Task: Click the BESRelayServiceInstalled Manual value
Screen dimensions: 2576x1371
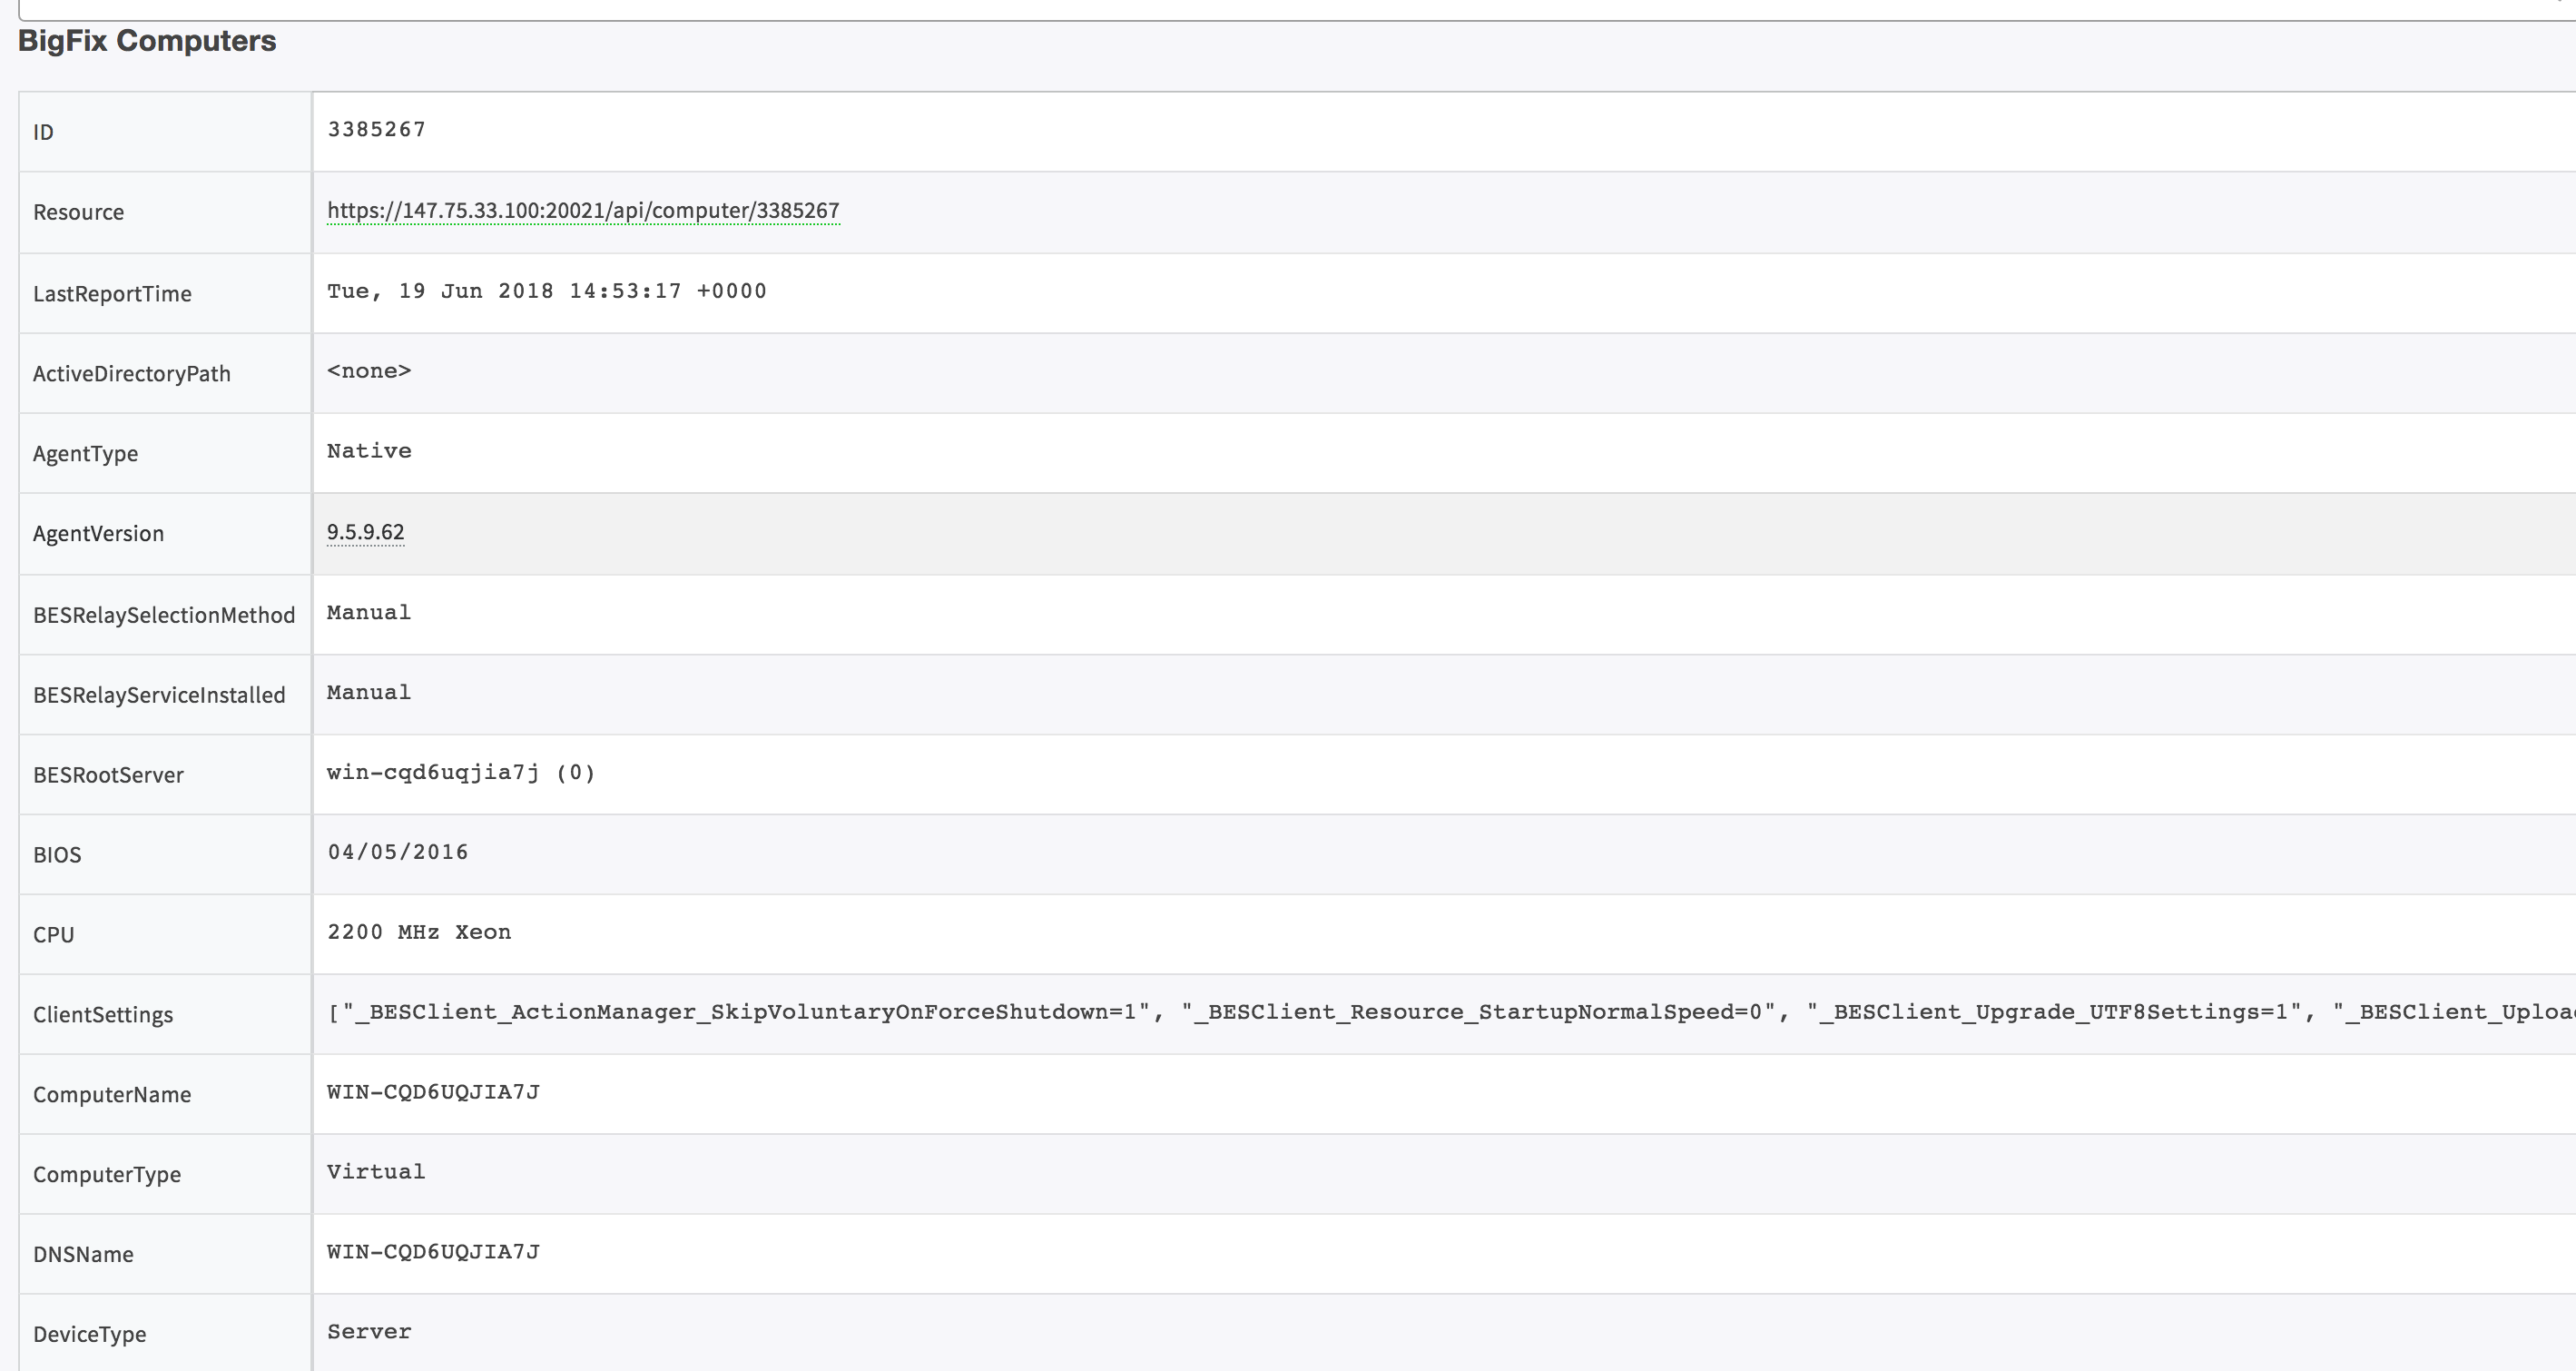Action: [369, 692]
